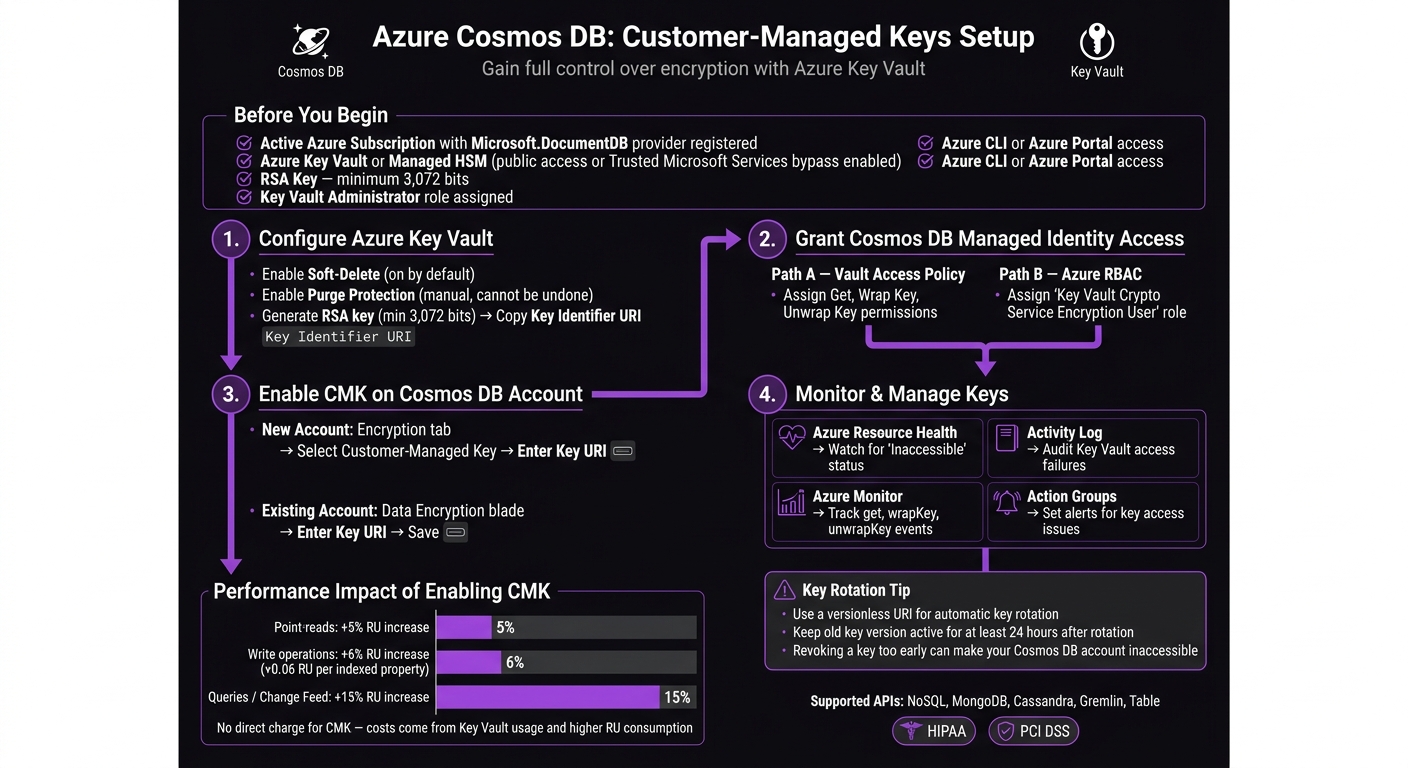
Task: Click 'New Account: Encryption tab' line
Action: pos(356,430)
